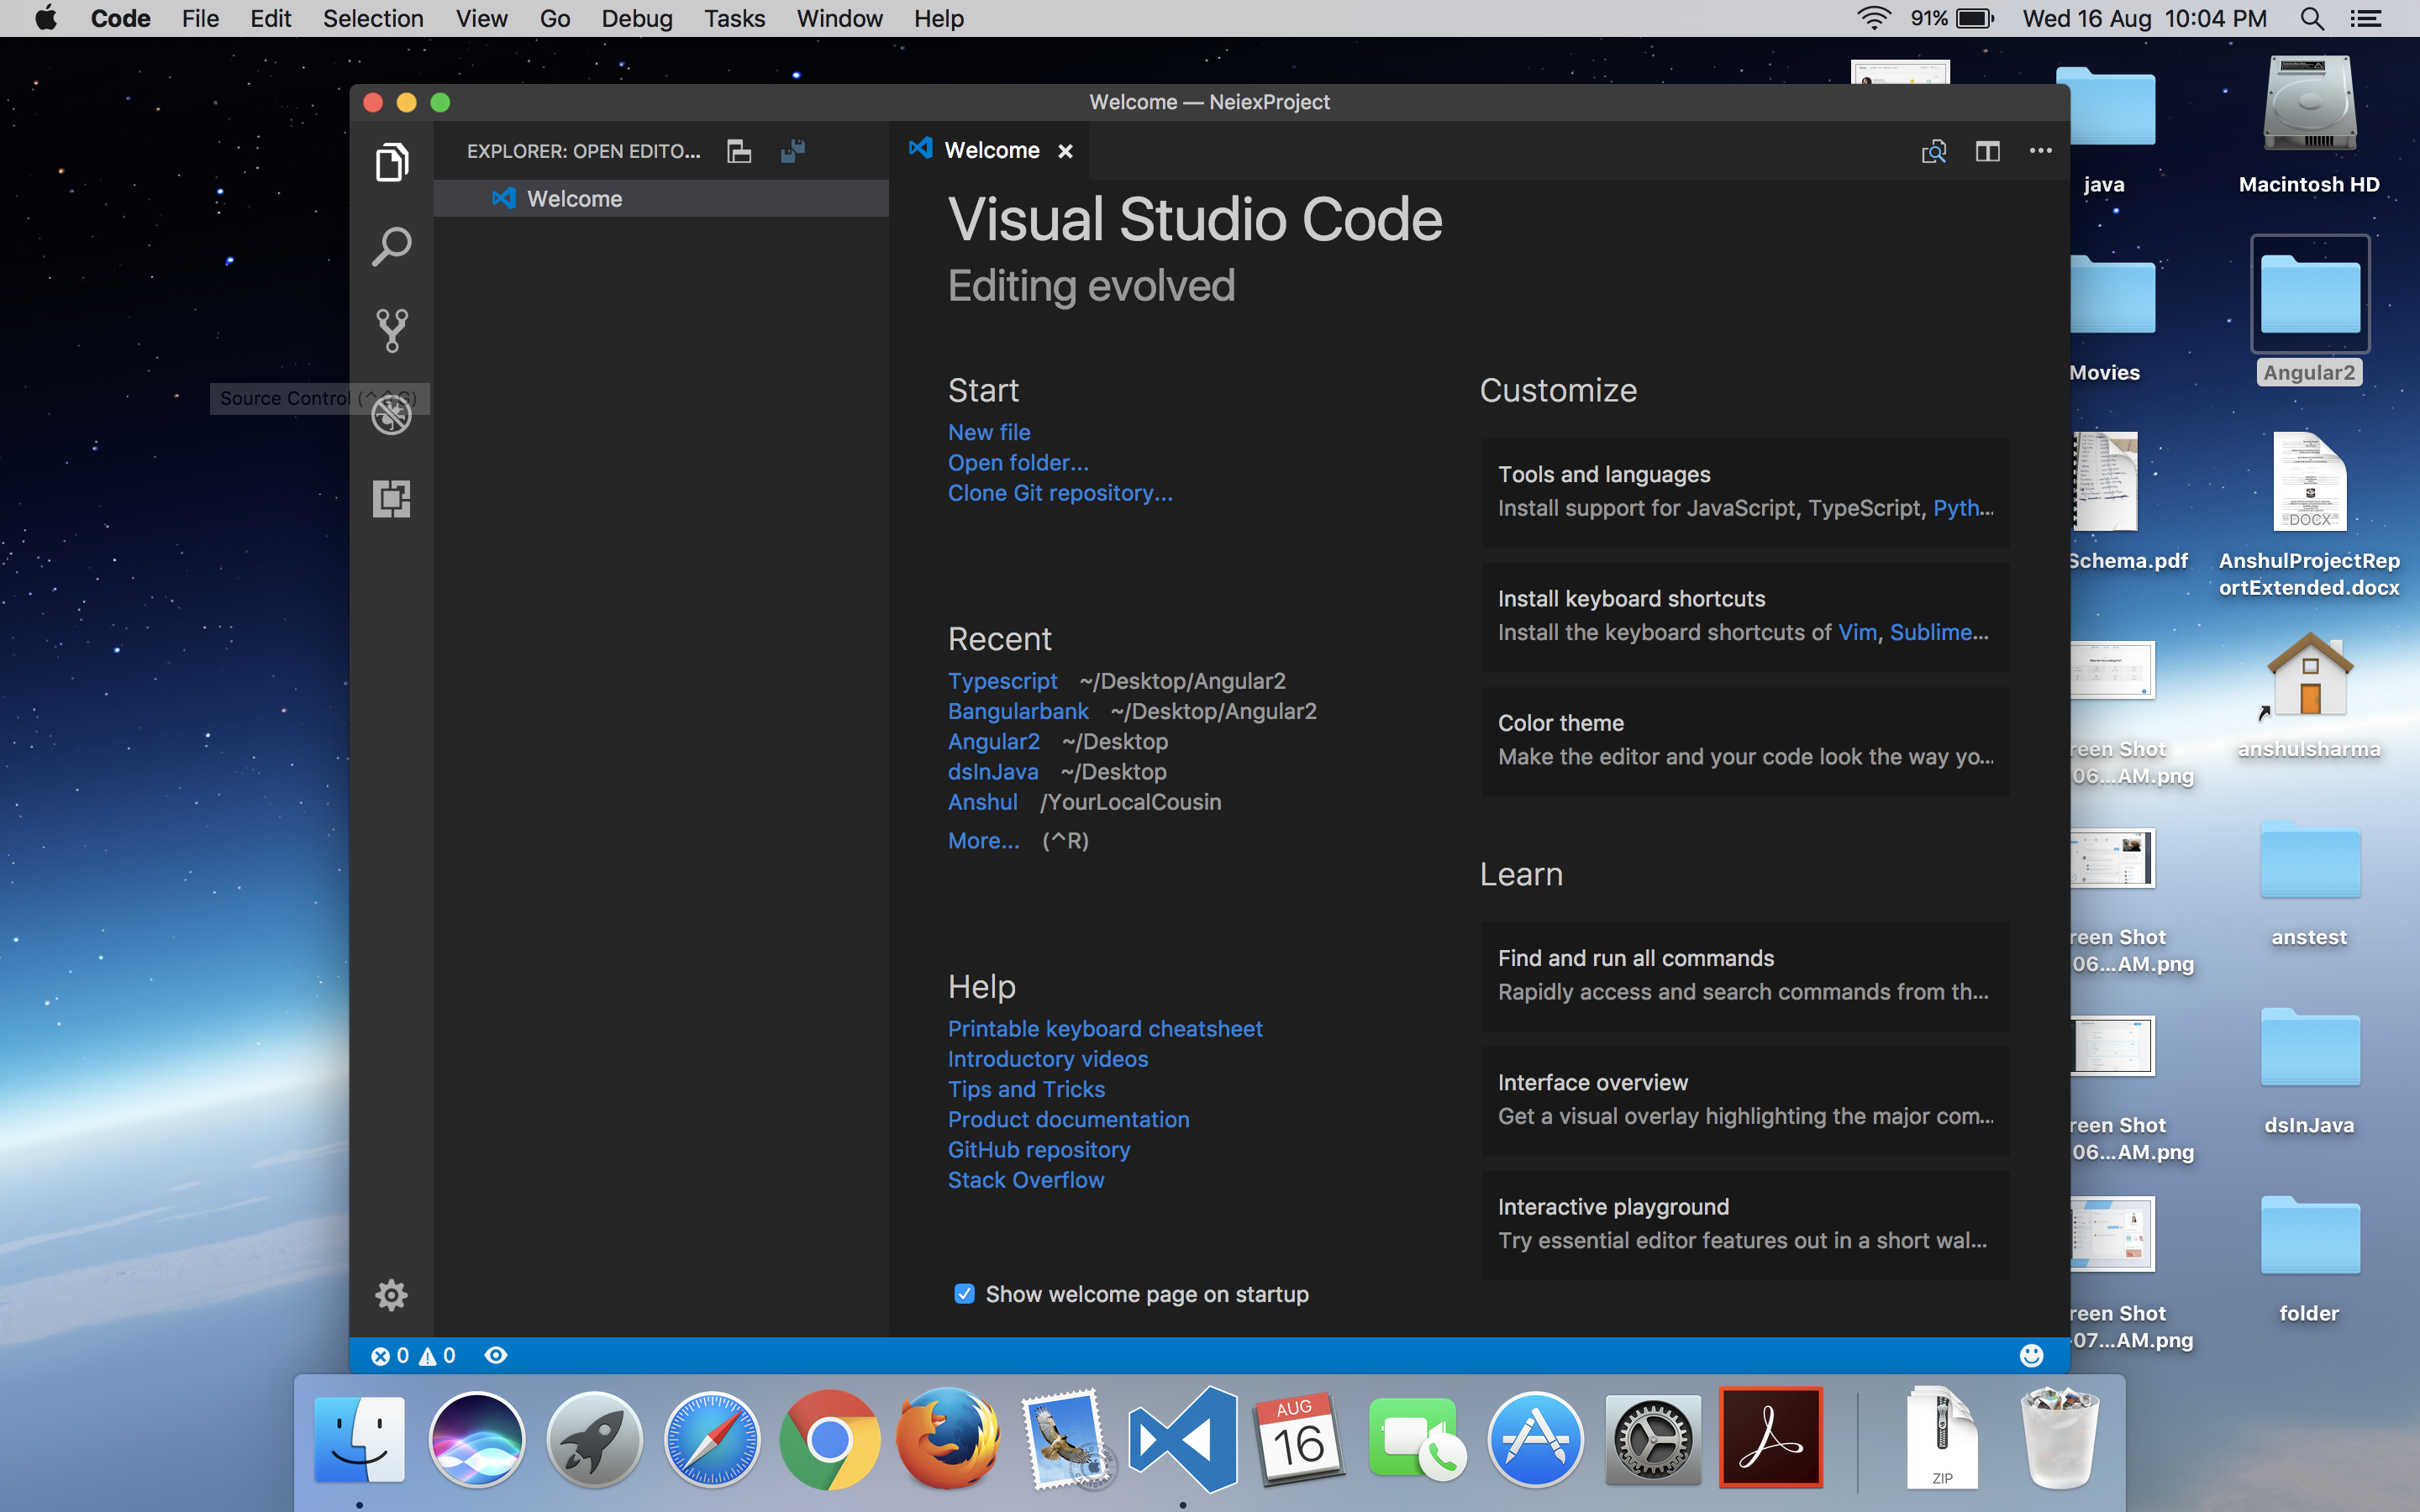Image resolution: width=2420 pixels, height=1512 pixels.
Task: Open the recent Angular2 project link
Action: click(x=993, y=741)
